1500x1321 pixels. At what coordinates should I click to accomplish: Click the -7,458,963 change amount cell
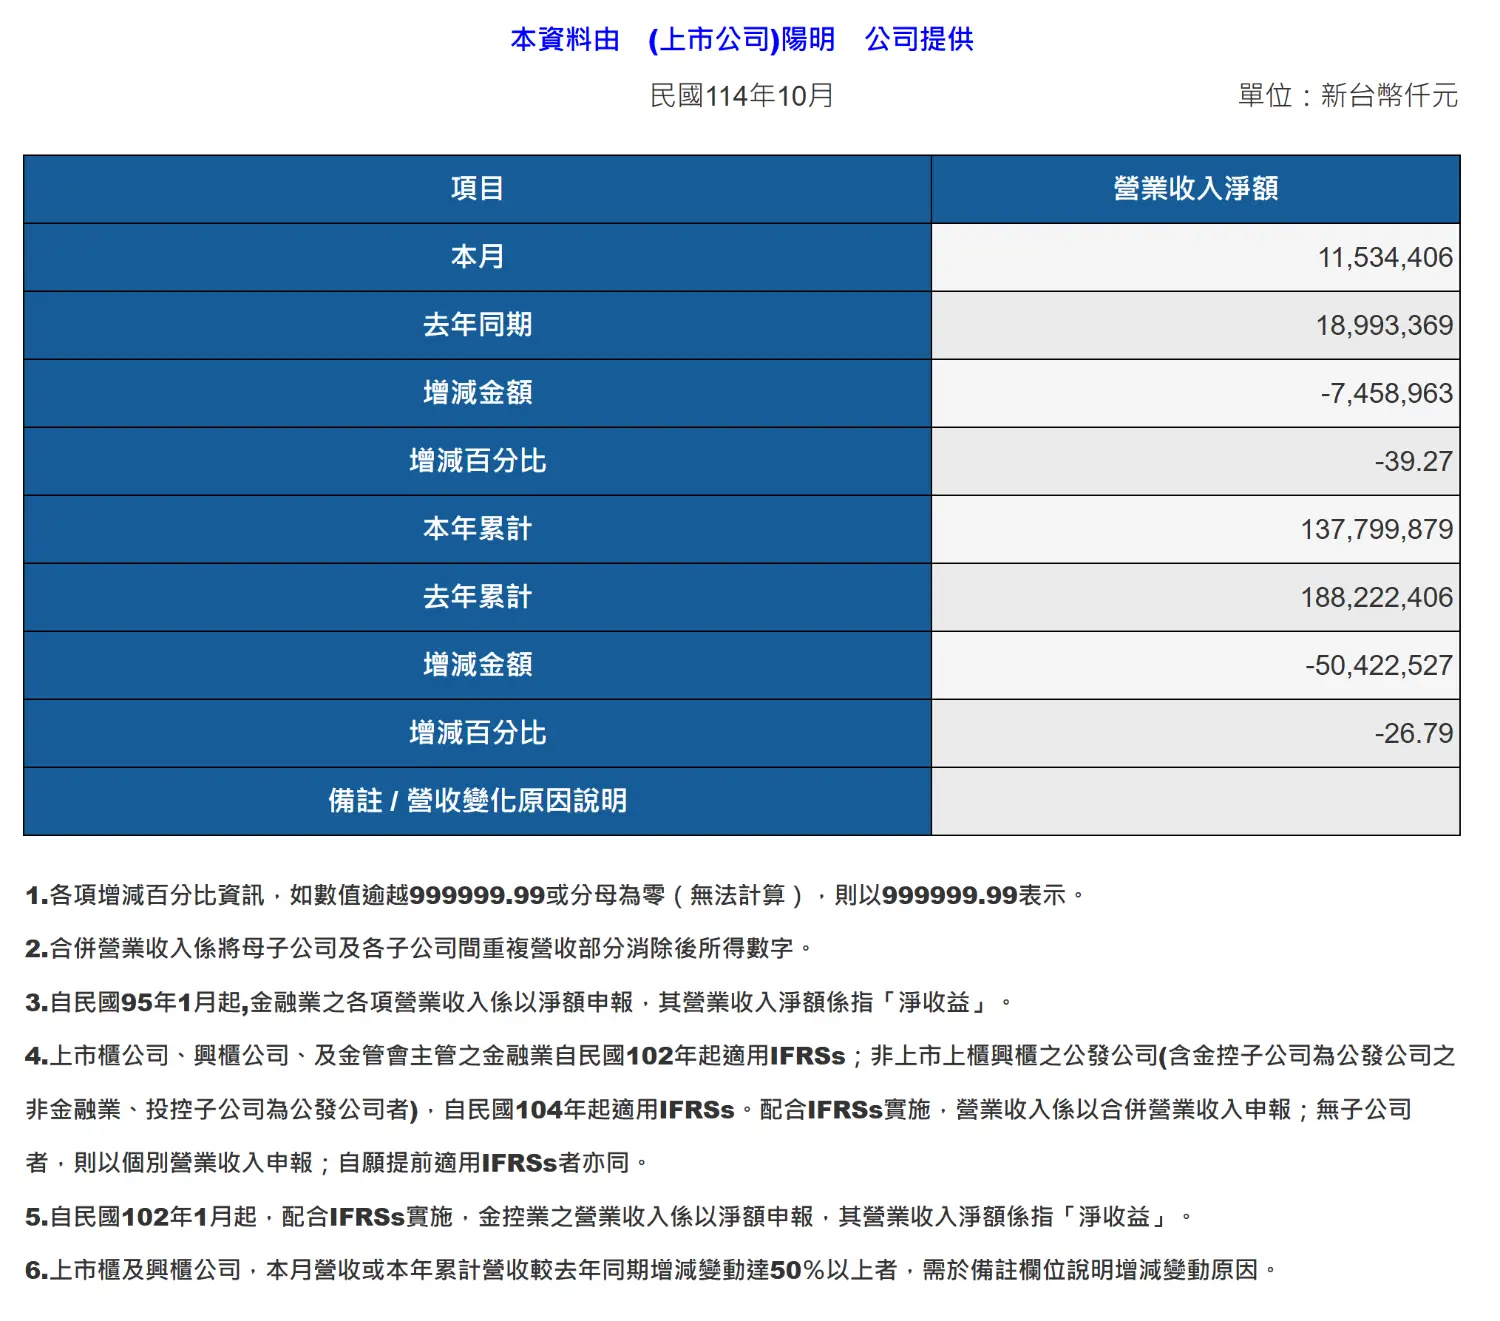pyautogui.click(x=1385, y=394)
